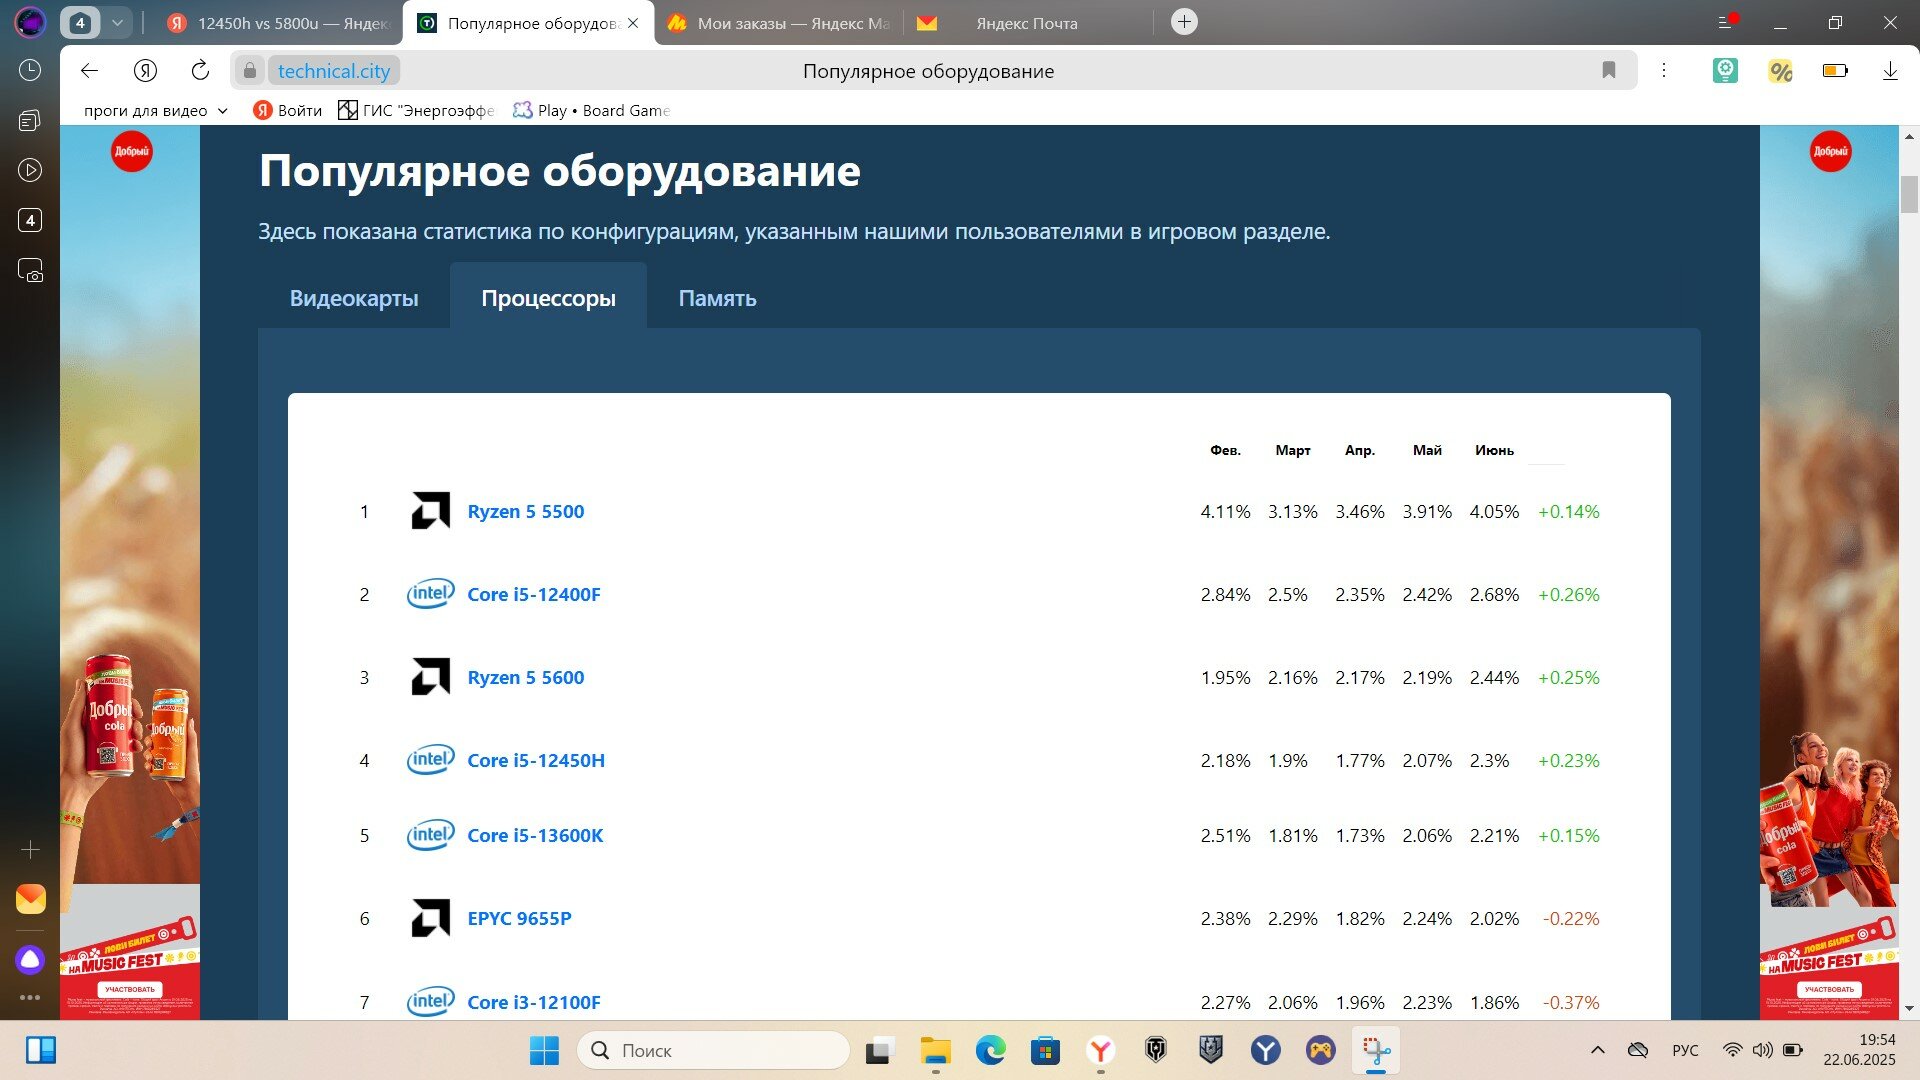Click the technical.city address field
Screen dimensions: 1920x1080
333,71
